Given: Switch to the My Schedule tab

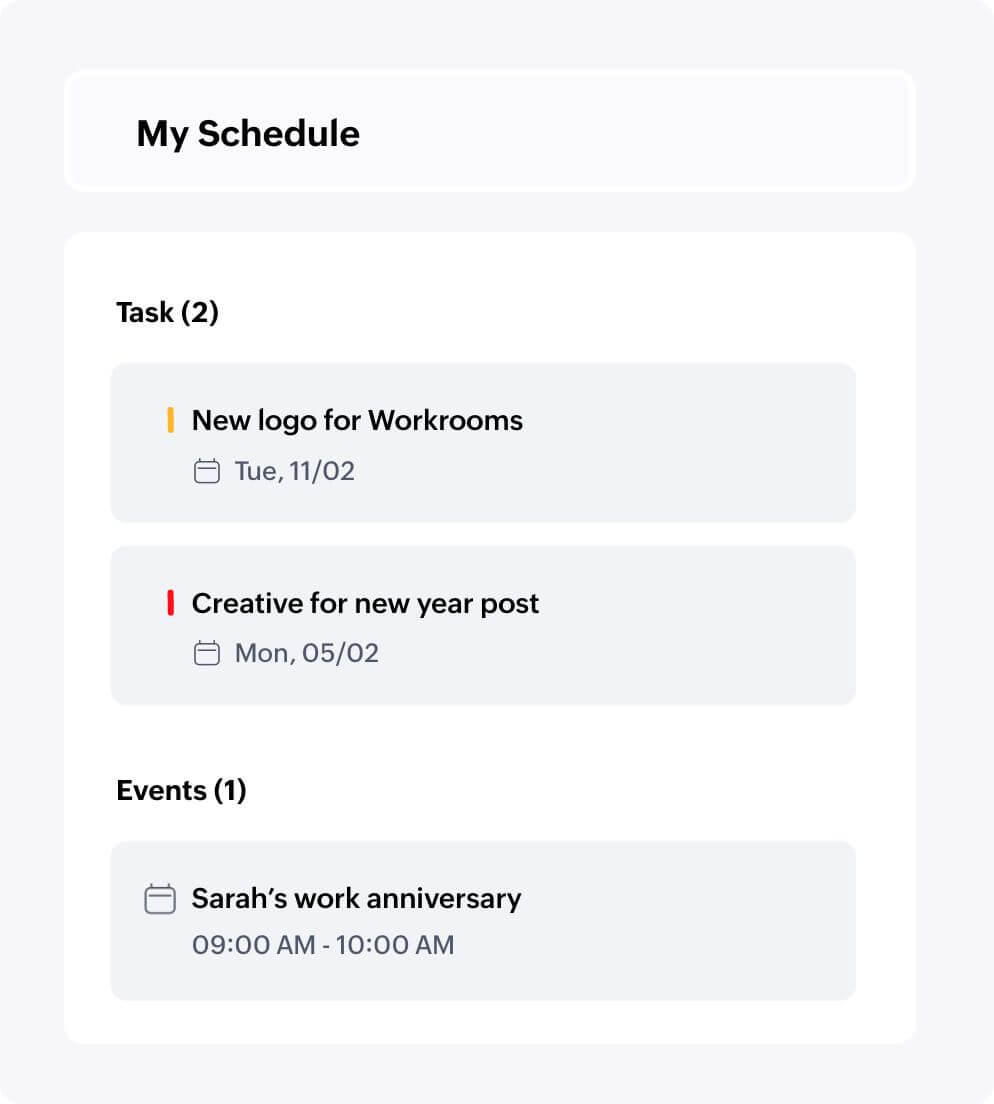Looking at the screenshot, I should click(248, 134).
